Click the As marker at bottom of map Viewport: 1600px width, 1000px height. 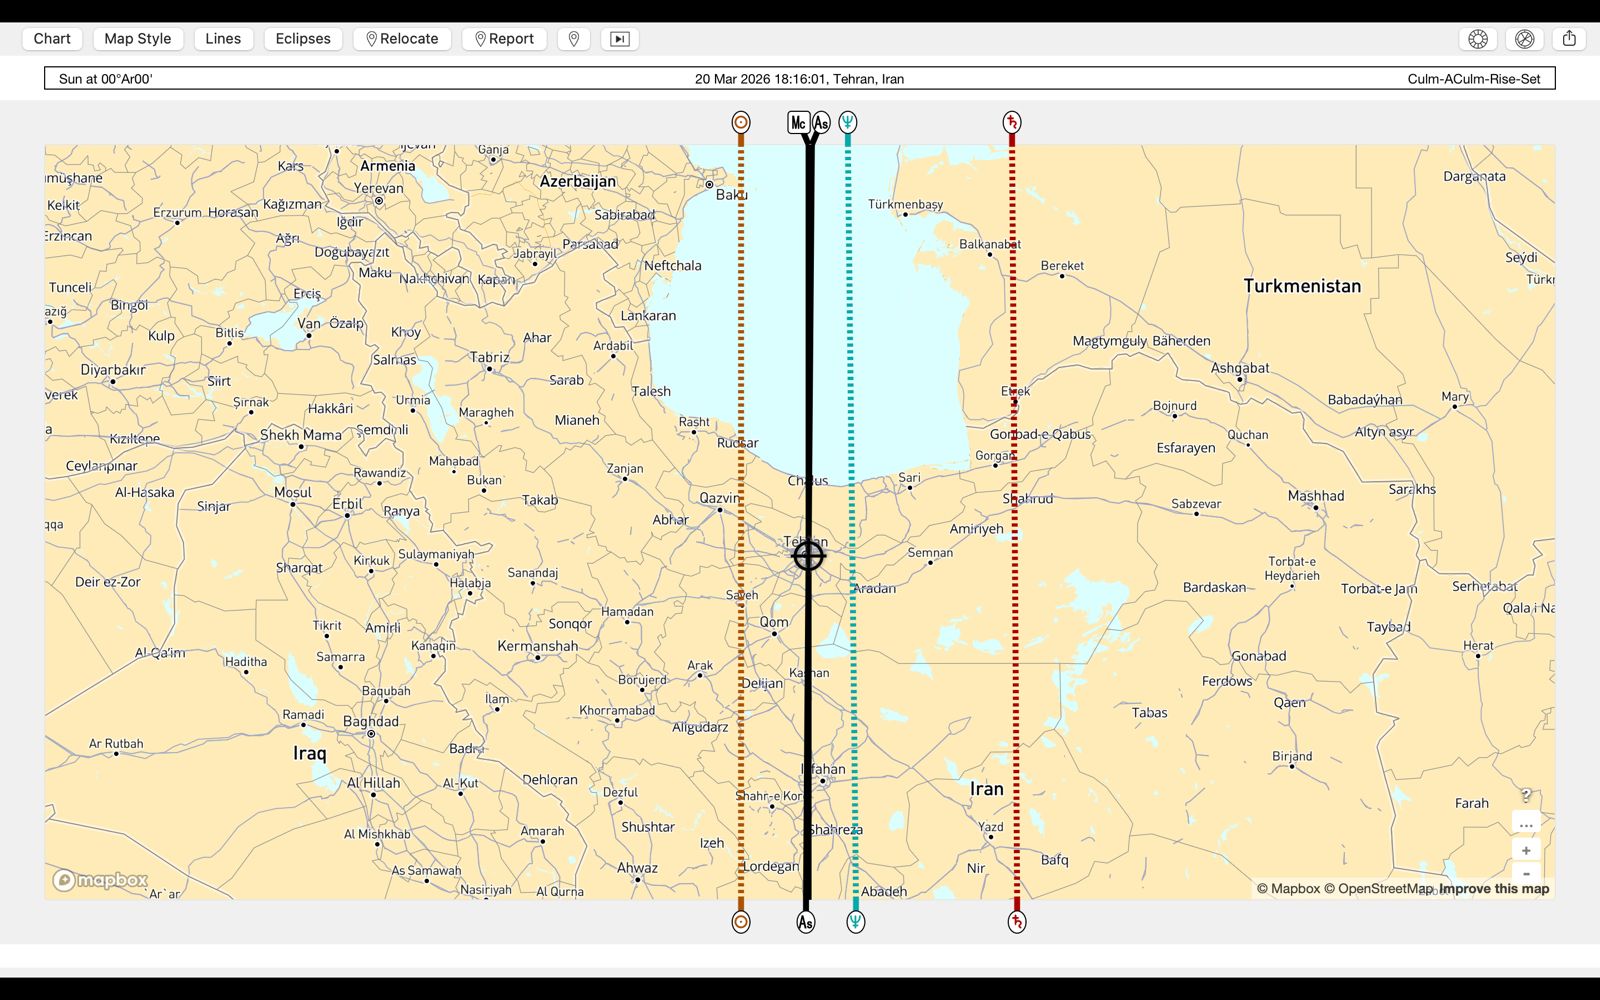806,922
